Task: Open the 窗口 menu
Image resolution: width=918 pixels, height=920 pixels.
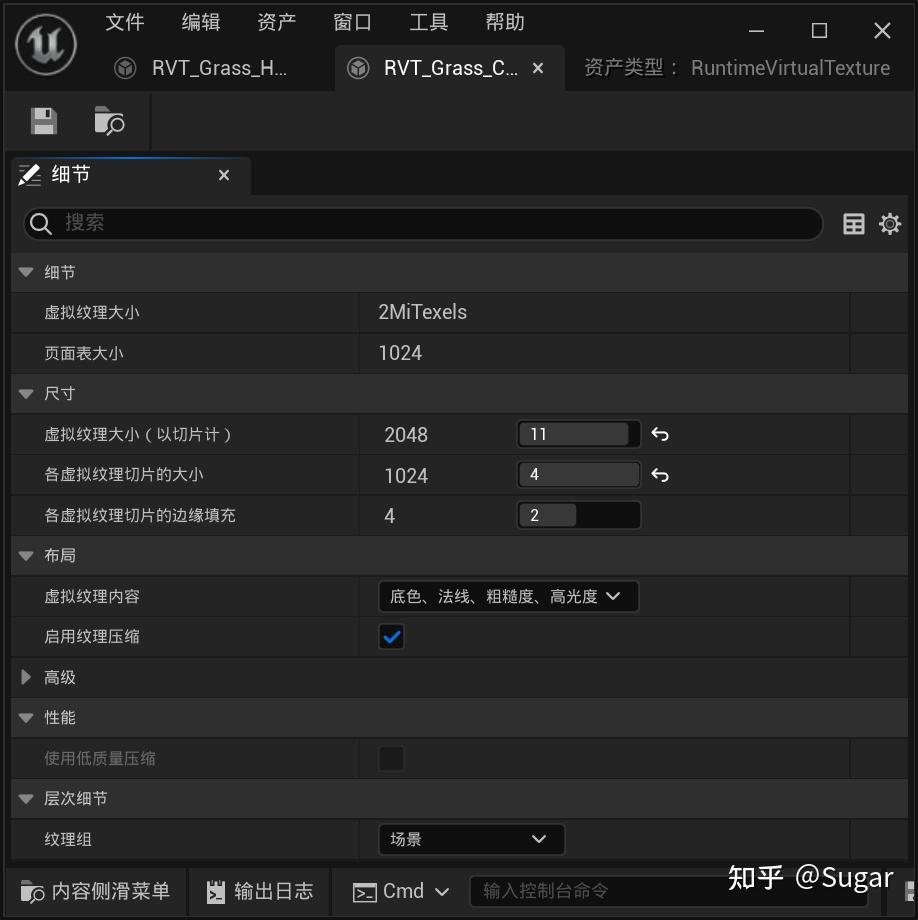Action: (x=352, y=22)
